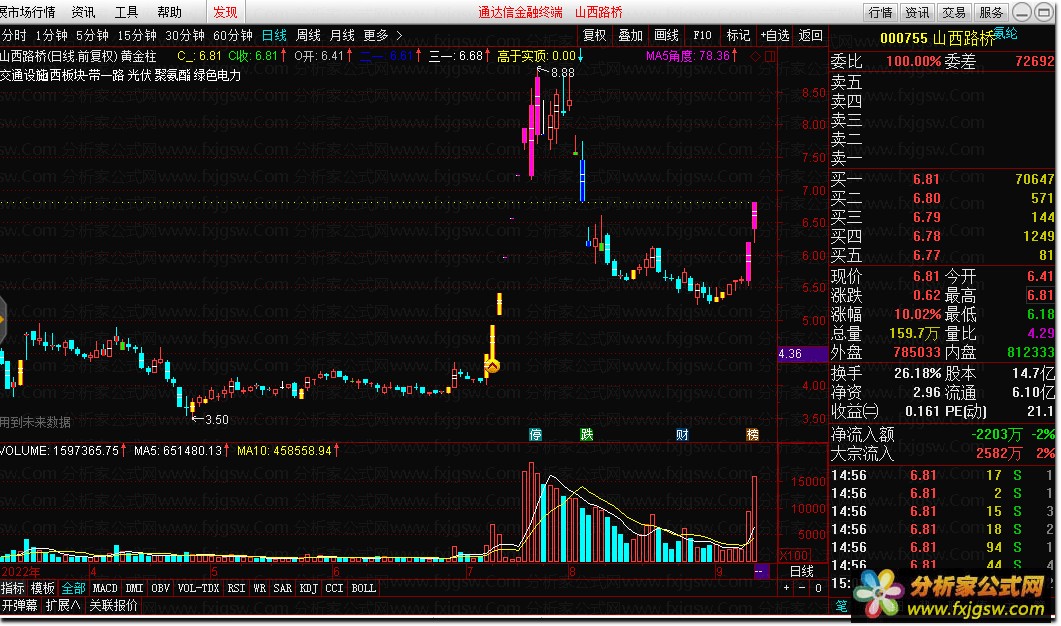Click the X100 volume scale label
This screenshot has width=1061, height=626.
click(794, 556)
